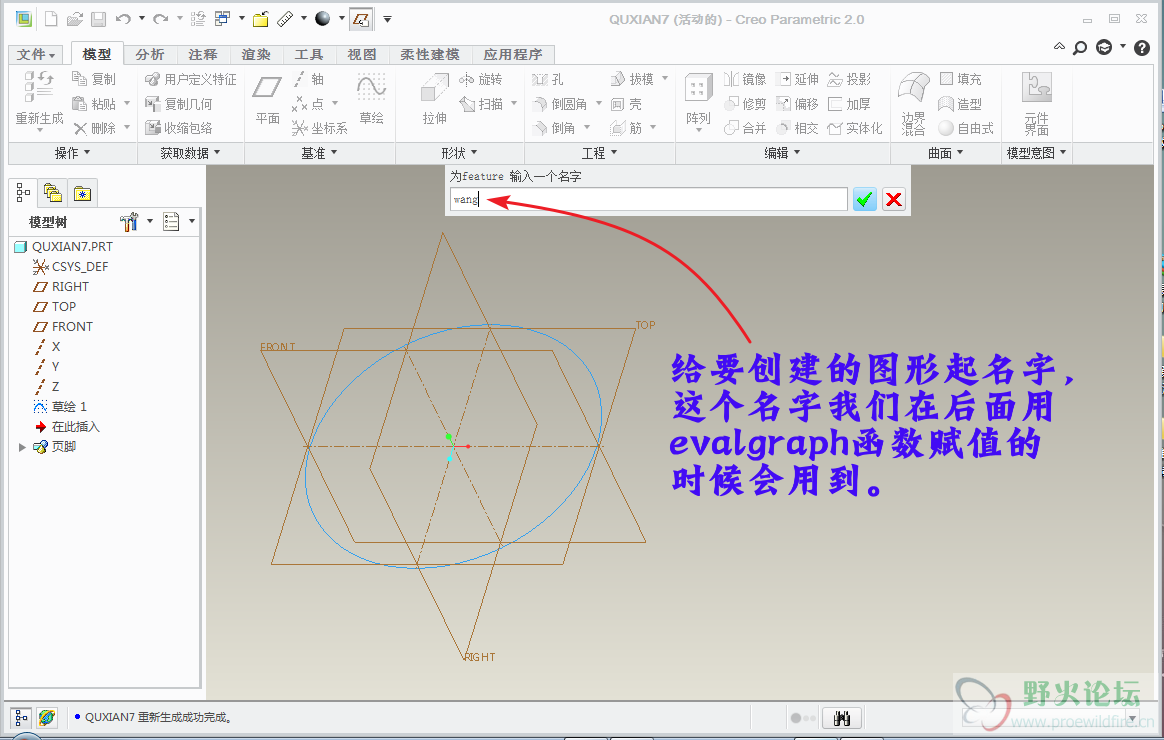Select the 坐标系 (Coordinate System) tool
This screenshot has width=1164, height=740.
320,128
